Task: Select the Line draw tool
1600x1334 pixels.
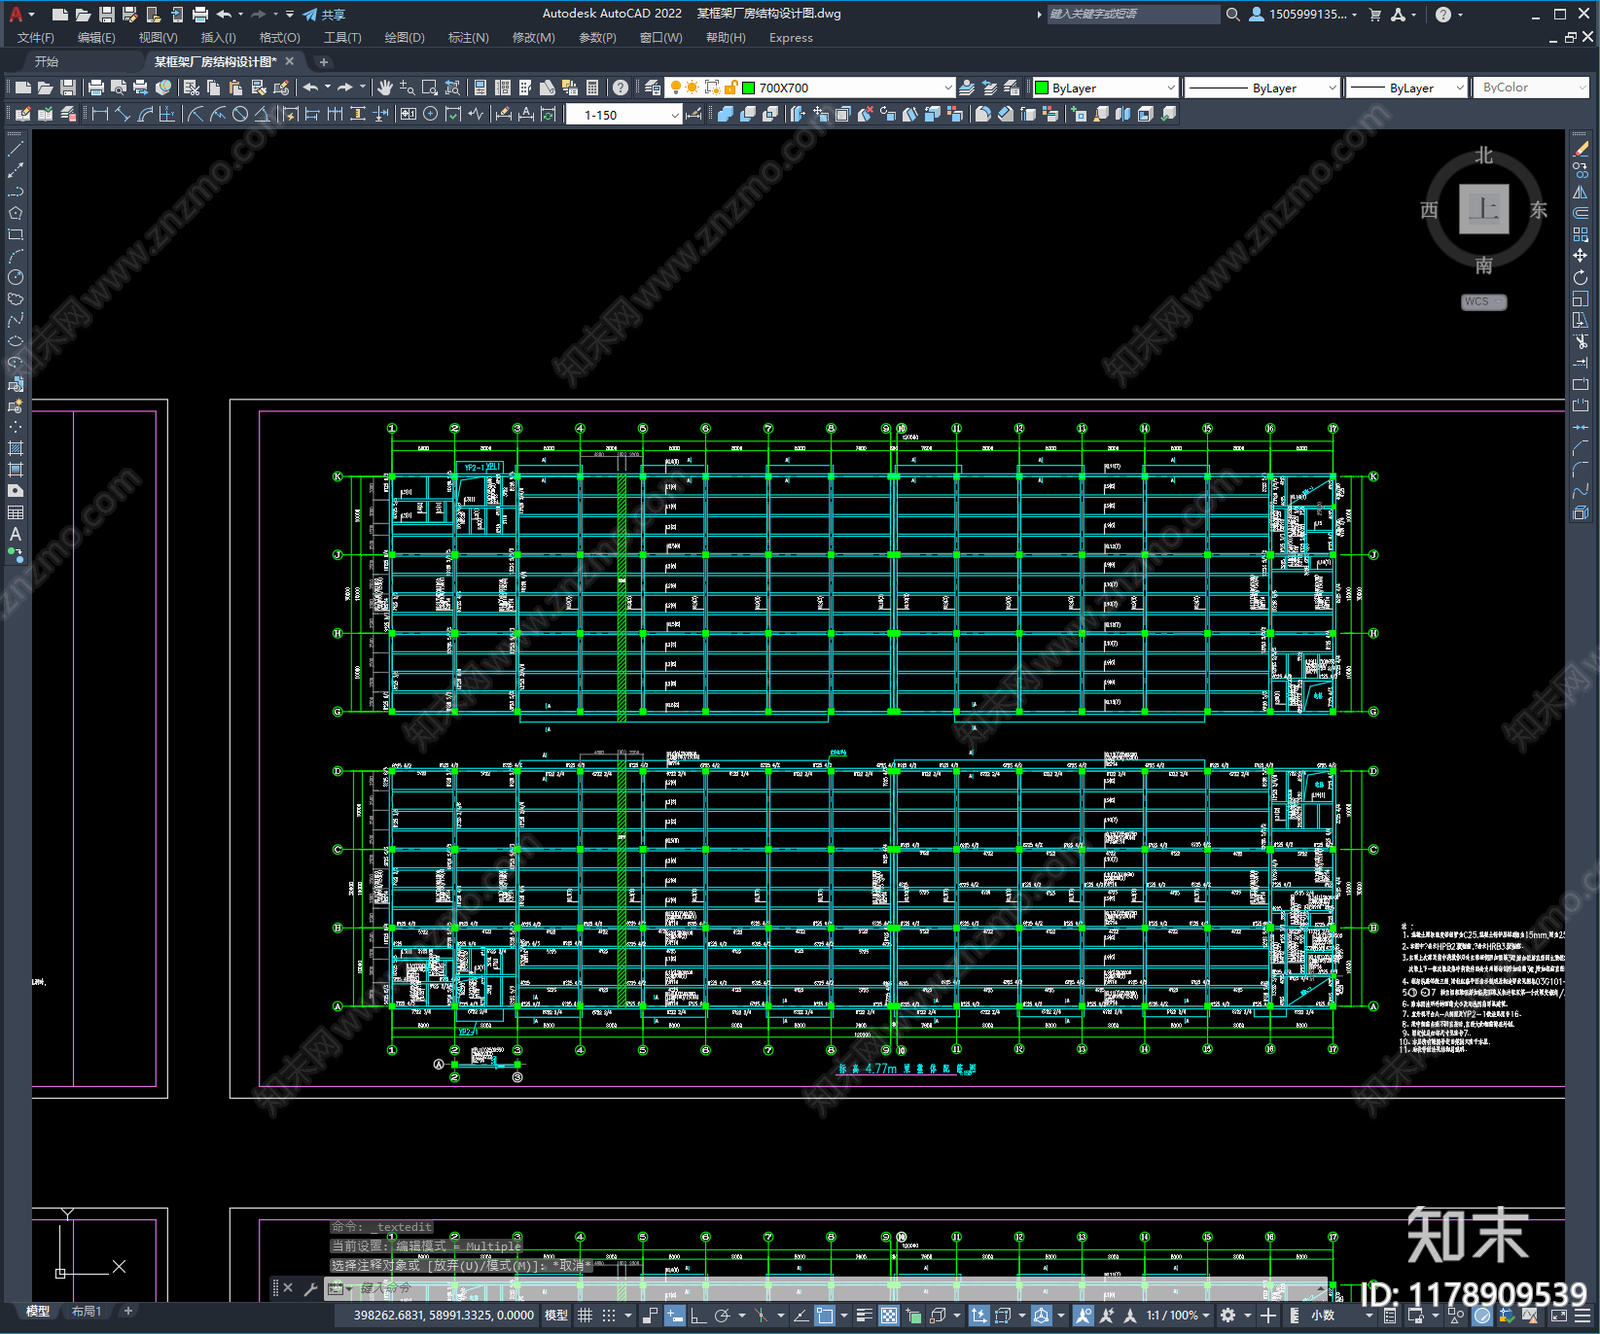Action: [15, 149]
